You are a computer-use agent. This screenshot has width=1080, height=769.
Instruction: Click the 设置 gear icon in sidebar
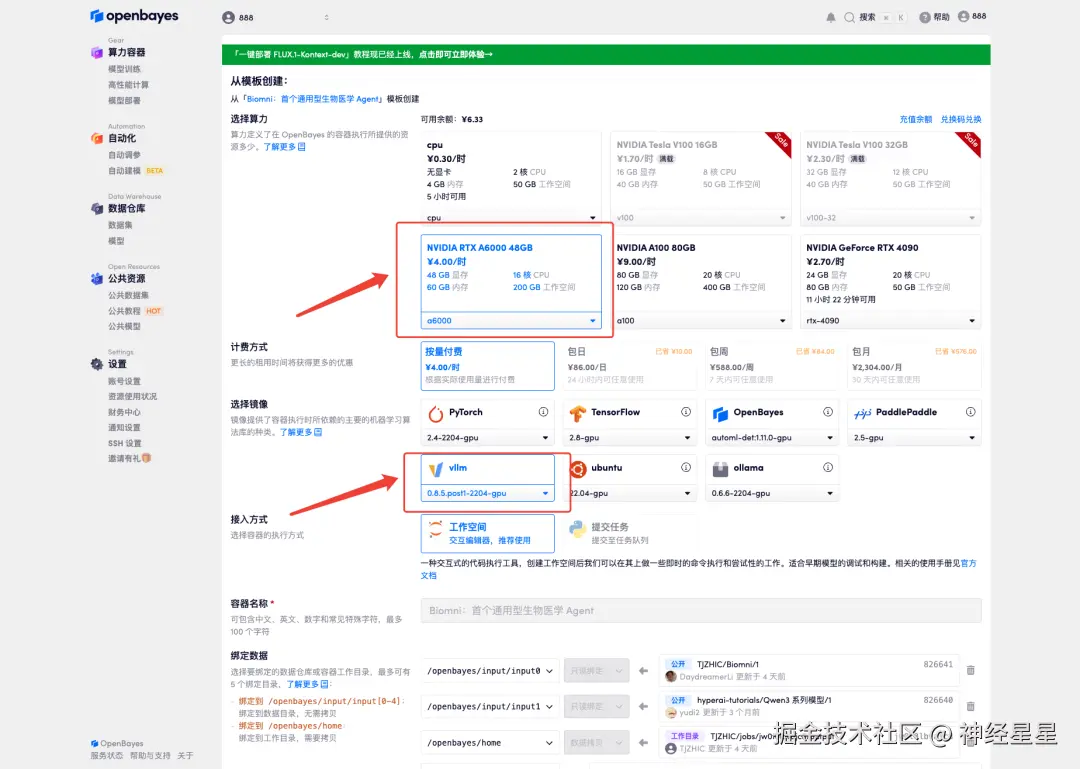coord(96,364)
